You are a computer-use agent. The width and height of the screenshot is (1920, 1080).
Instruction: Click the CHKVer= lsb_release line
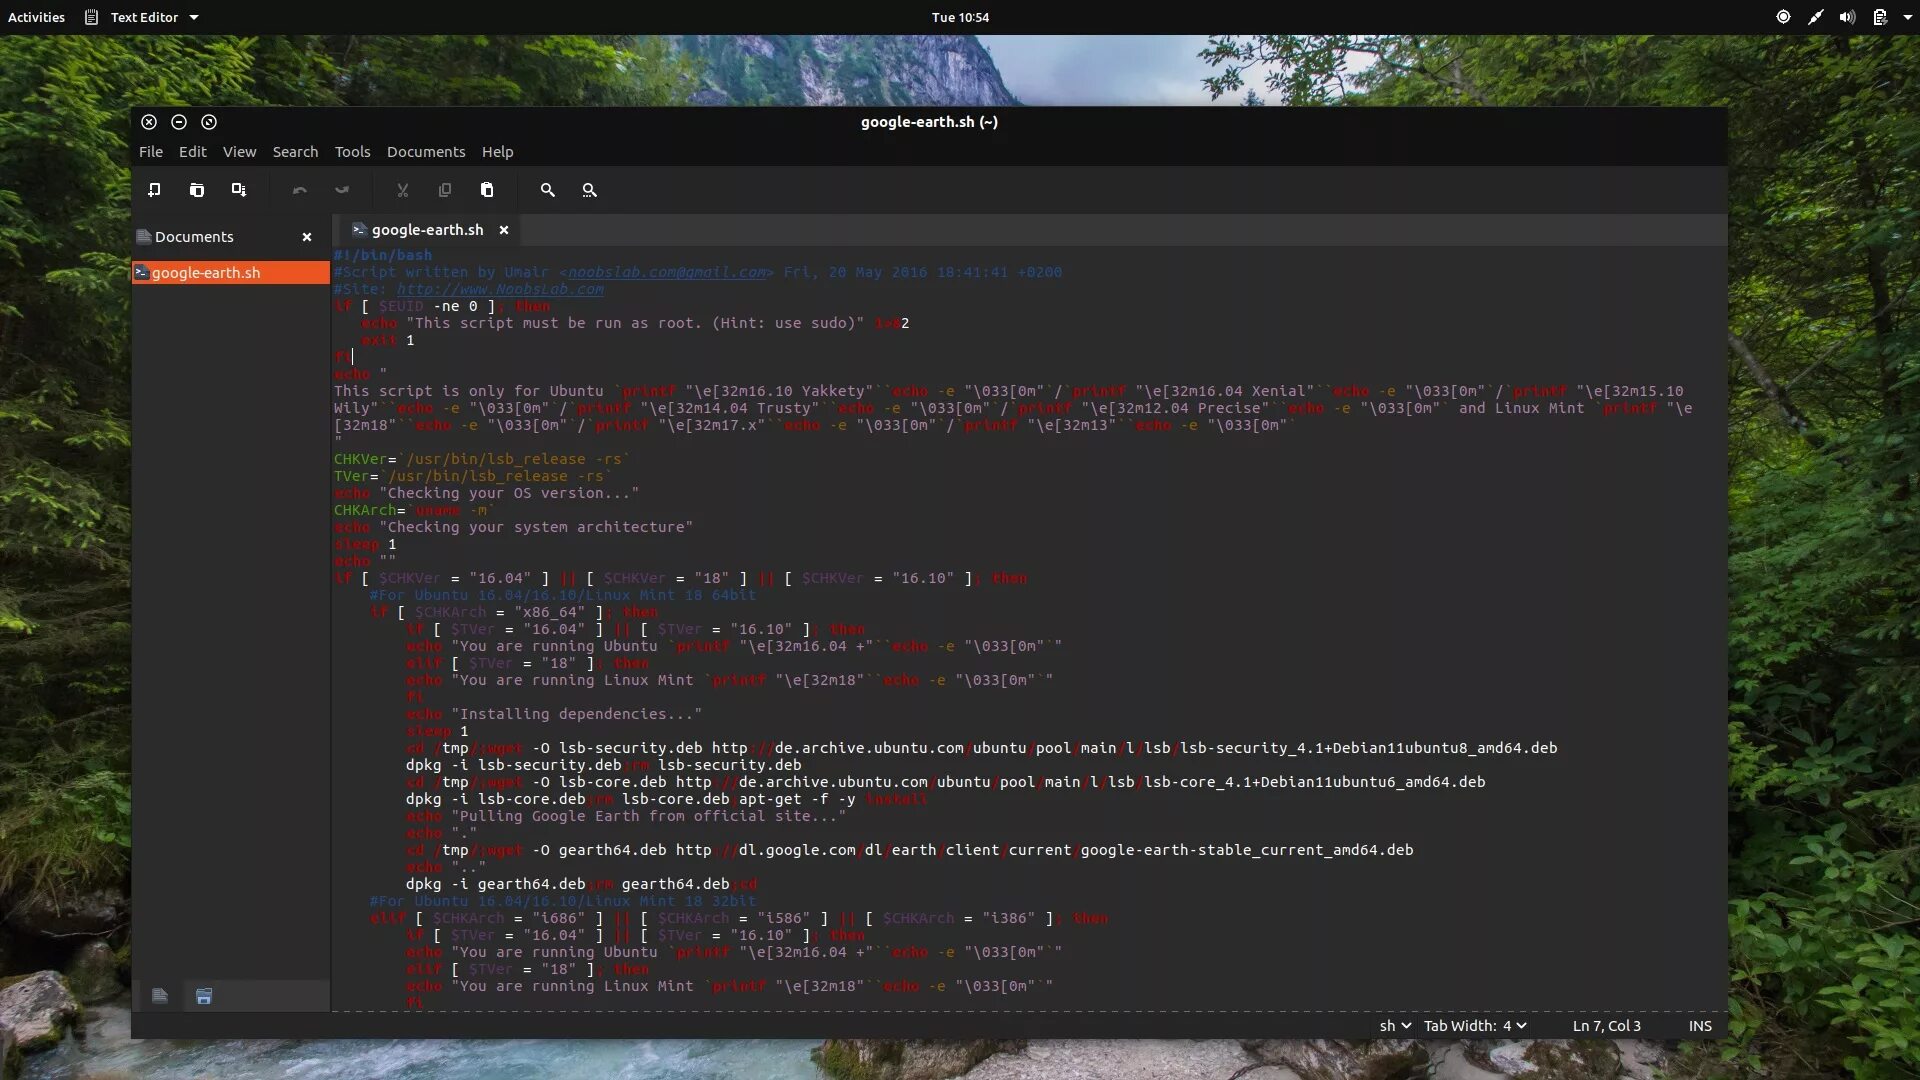coord(482,459)
